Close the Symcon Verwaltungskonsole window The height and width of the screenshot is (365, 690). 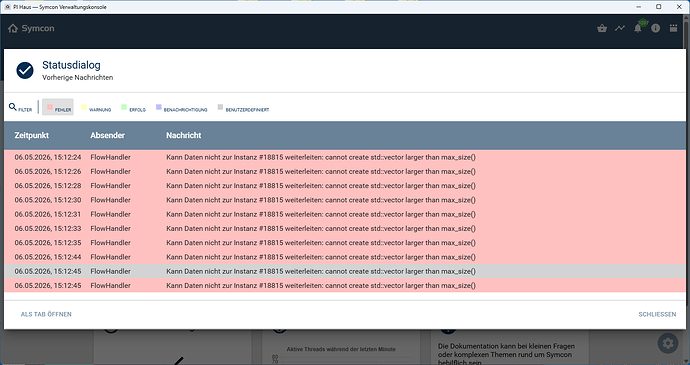679,7
